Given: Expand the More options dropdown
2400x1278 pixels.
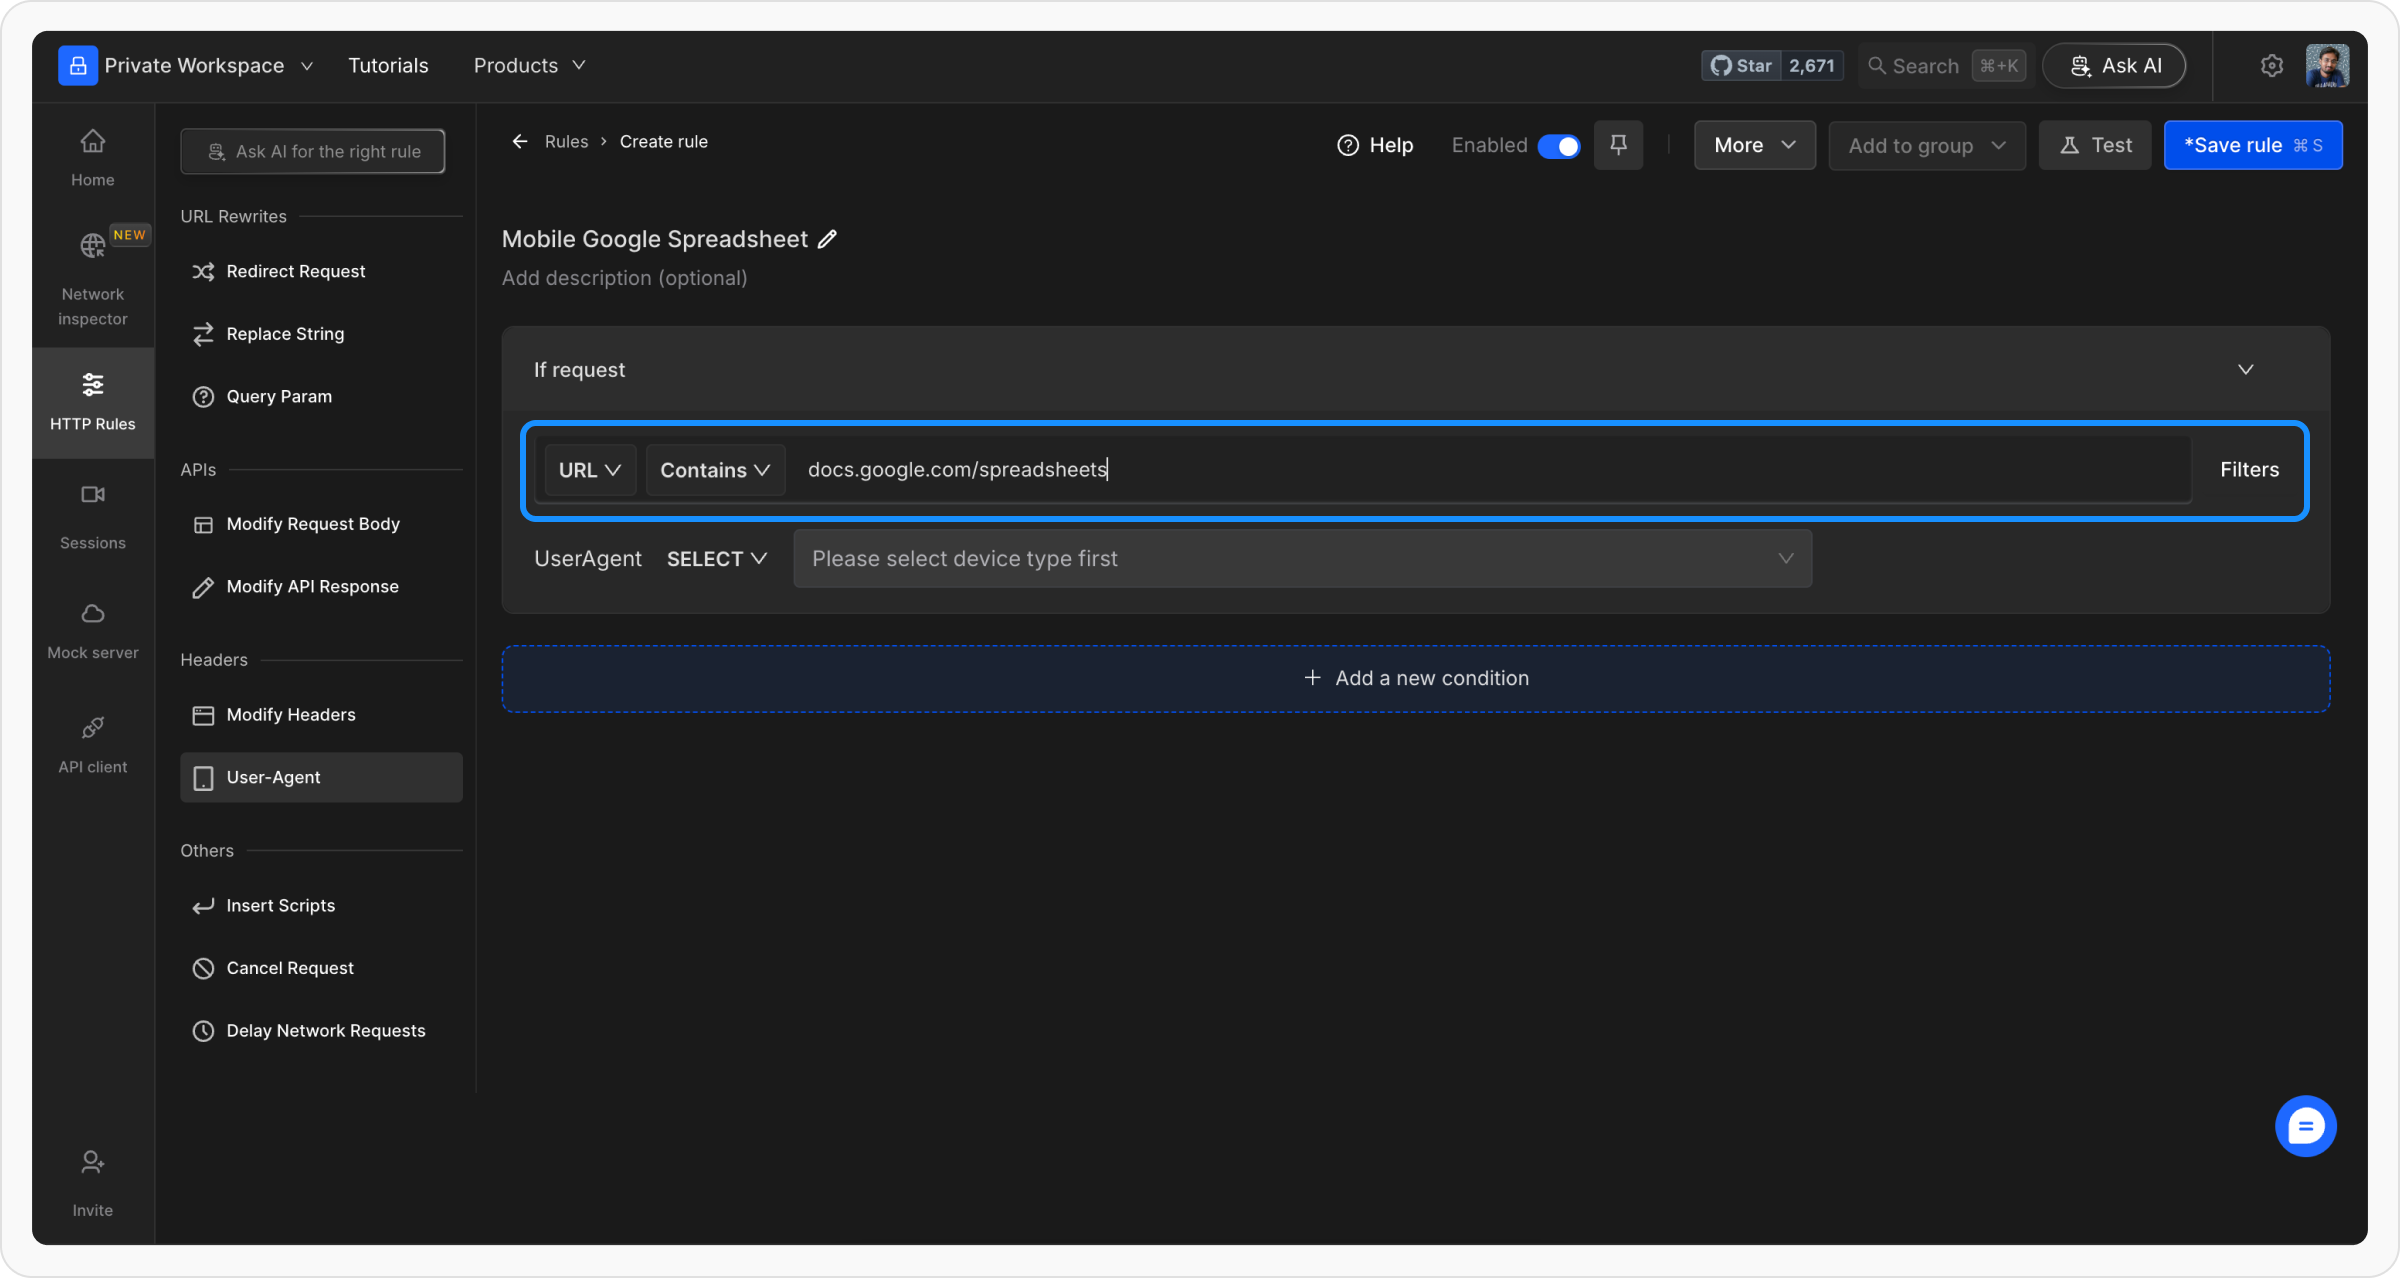Looking at the screenshot, I should pos(1754,146).
